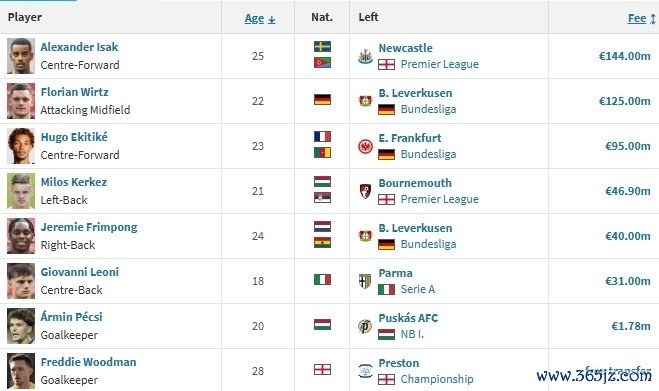Click the Preston club crest
Image resolution: width=659 pixels, height=391 pixels.
tap(365, 371)
